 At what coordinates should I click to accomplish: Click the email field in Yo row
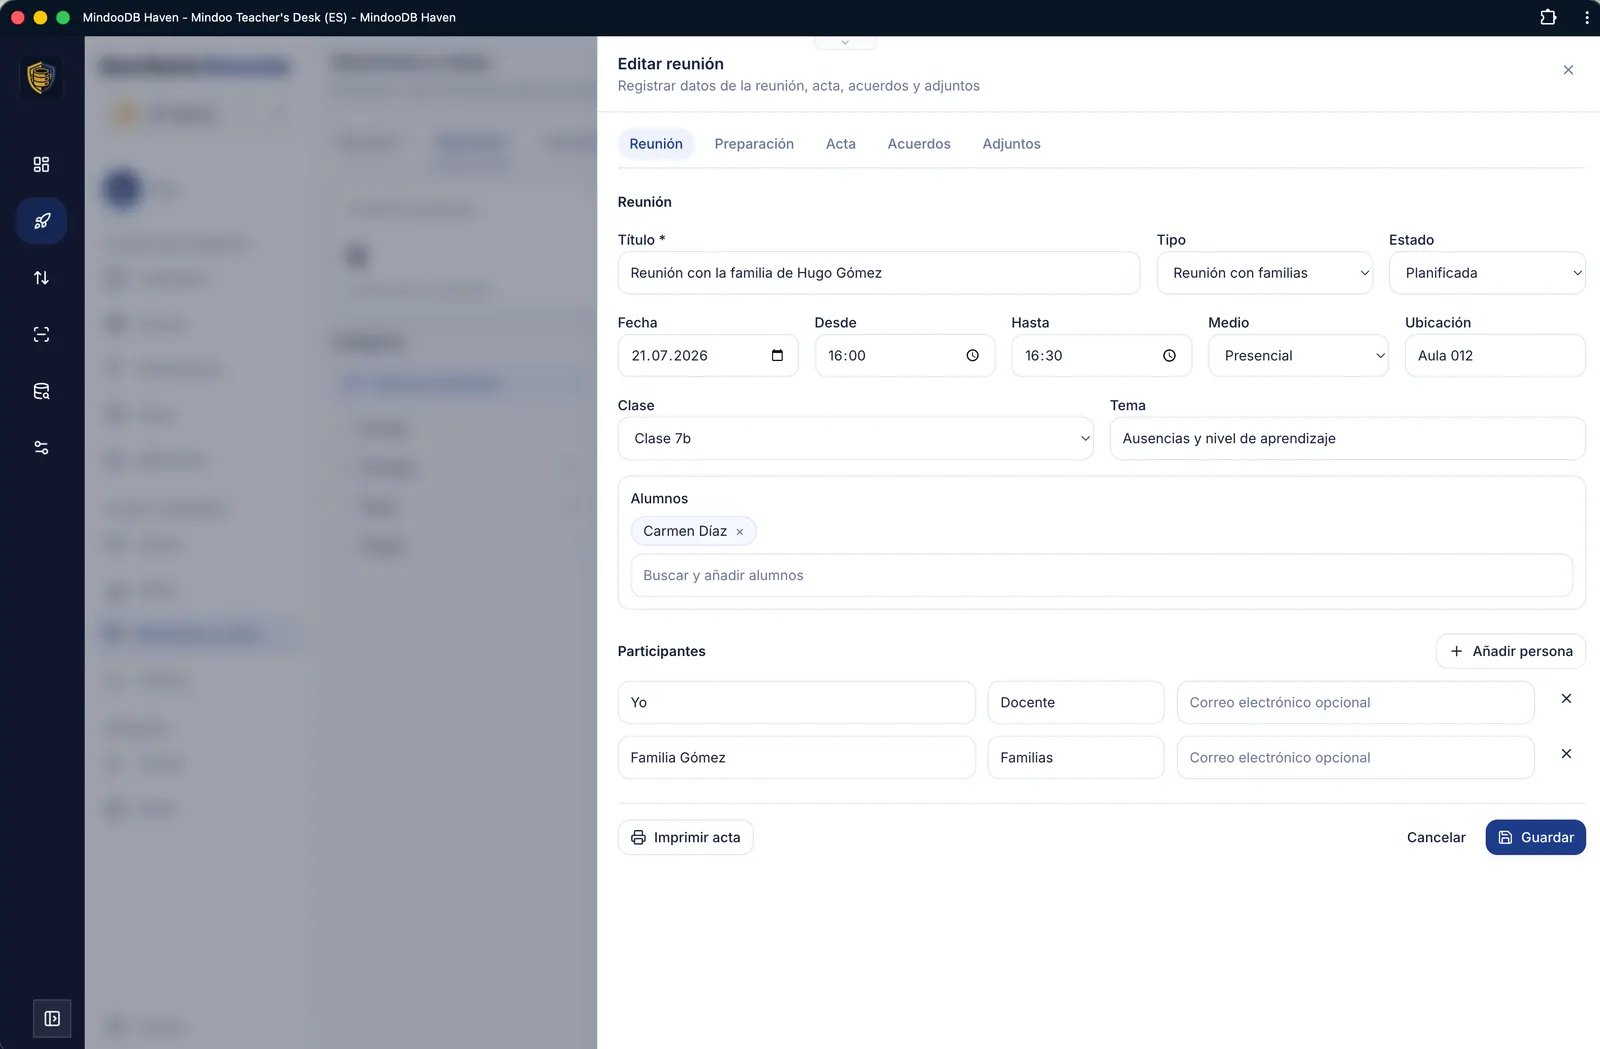[1355, 703]
